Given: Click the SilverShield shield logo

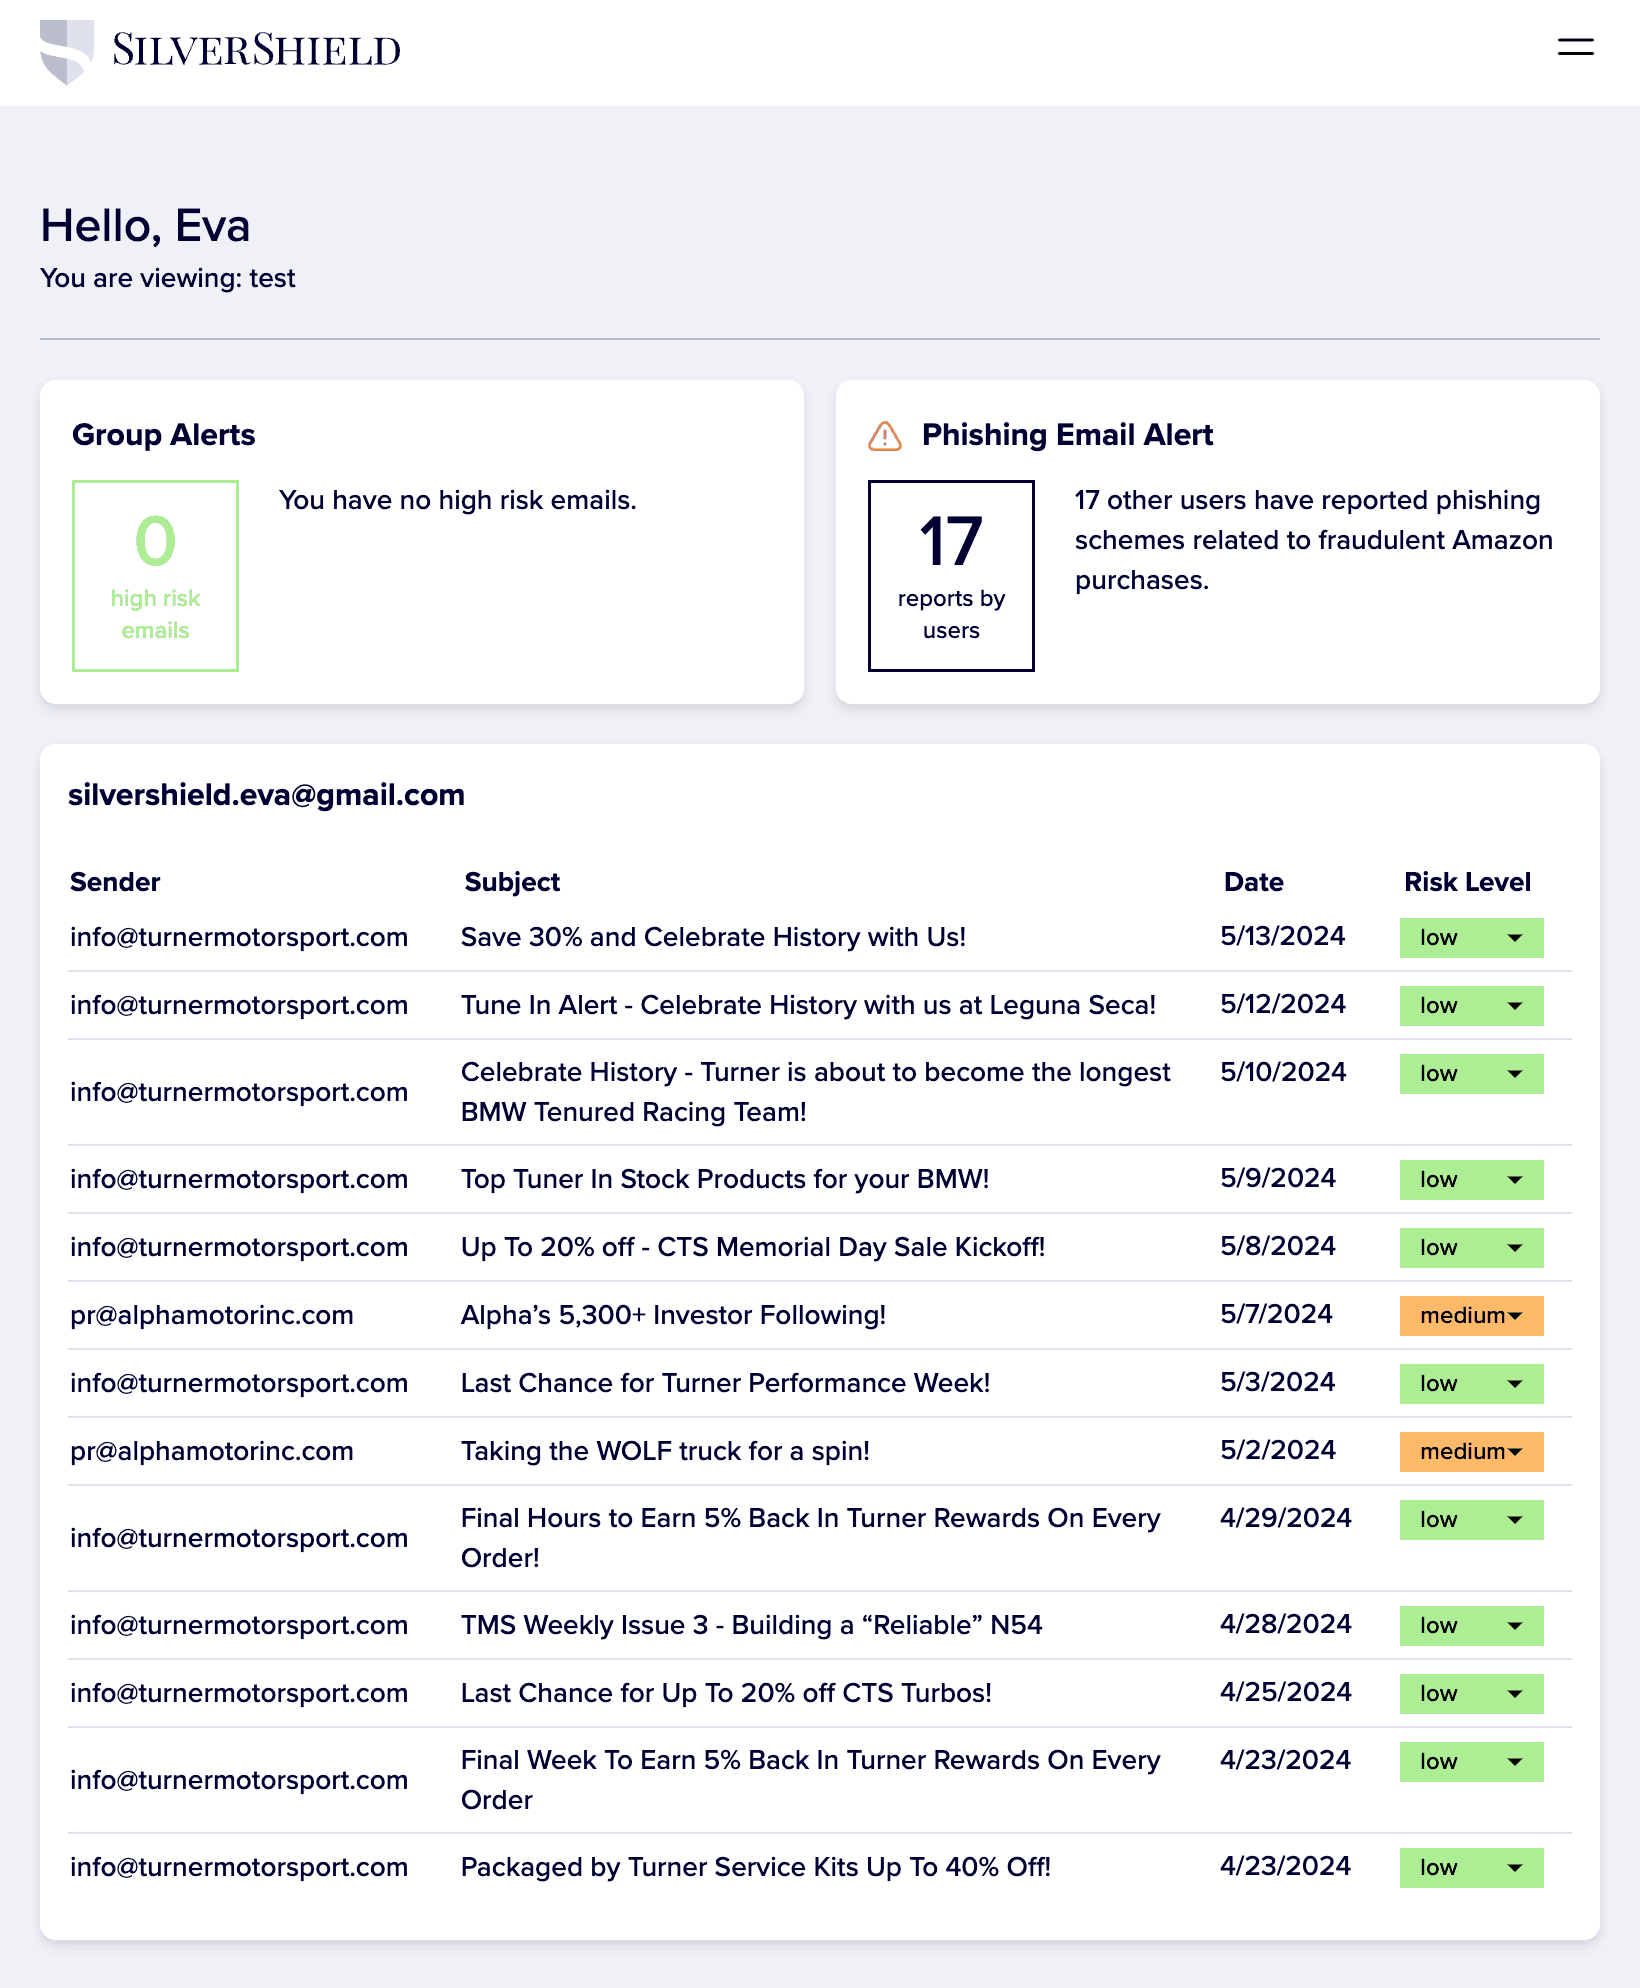Looking at the screenshot, I should coord(67,52).
